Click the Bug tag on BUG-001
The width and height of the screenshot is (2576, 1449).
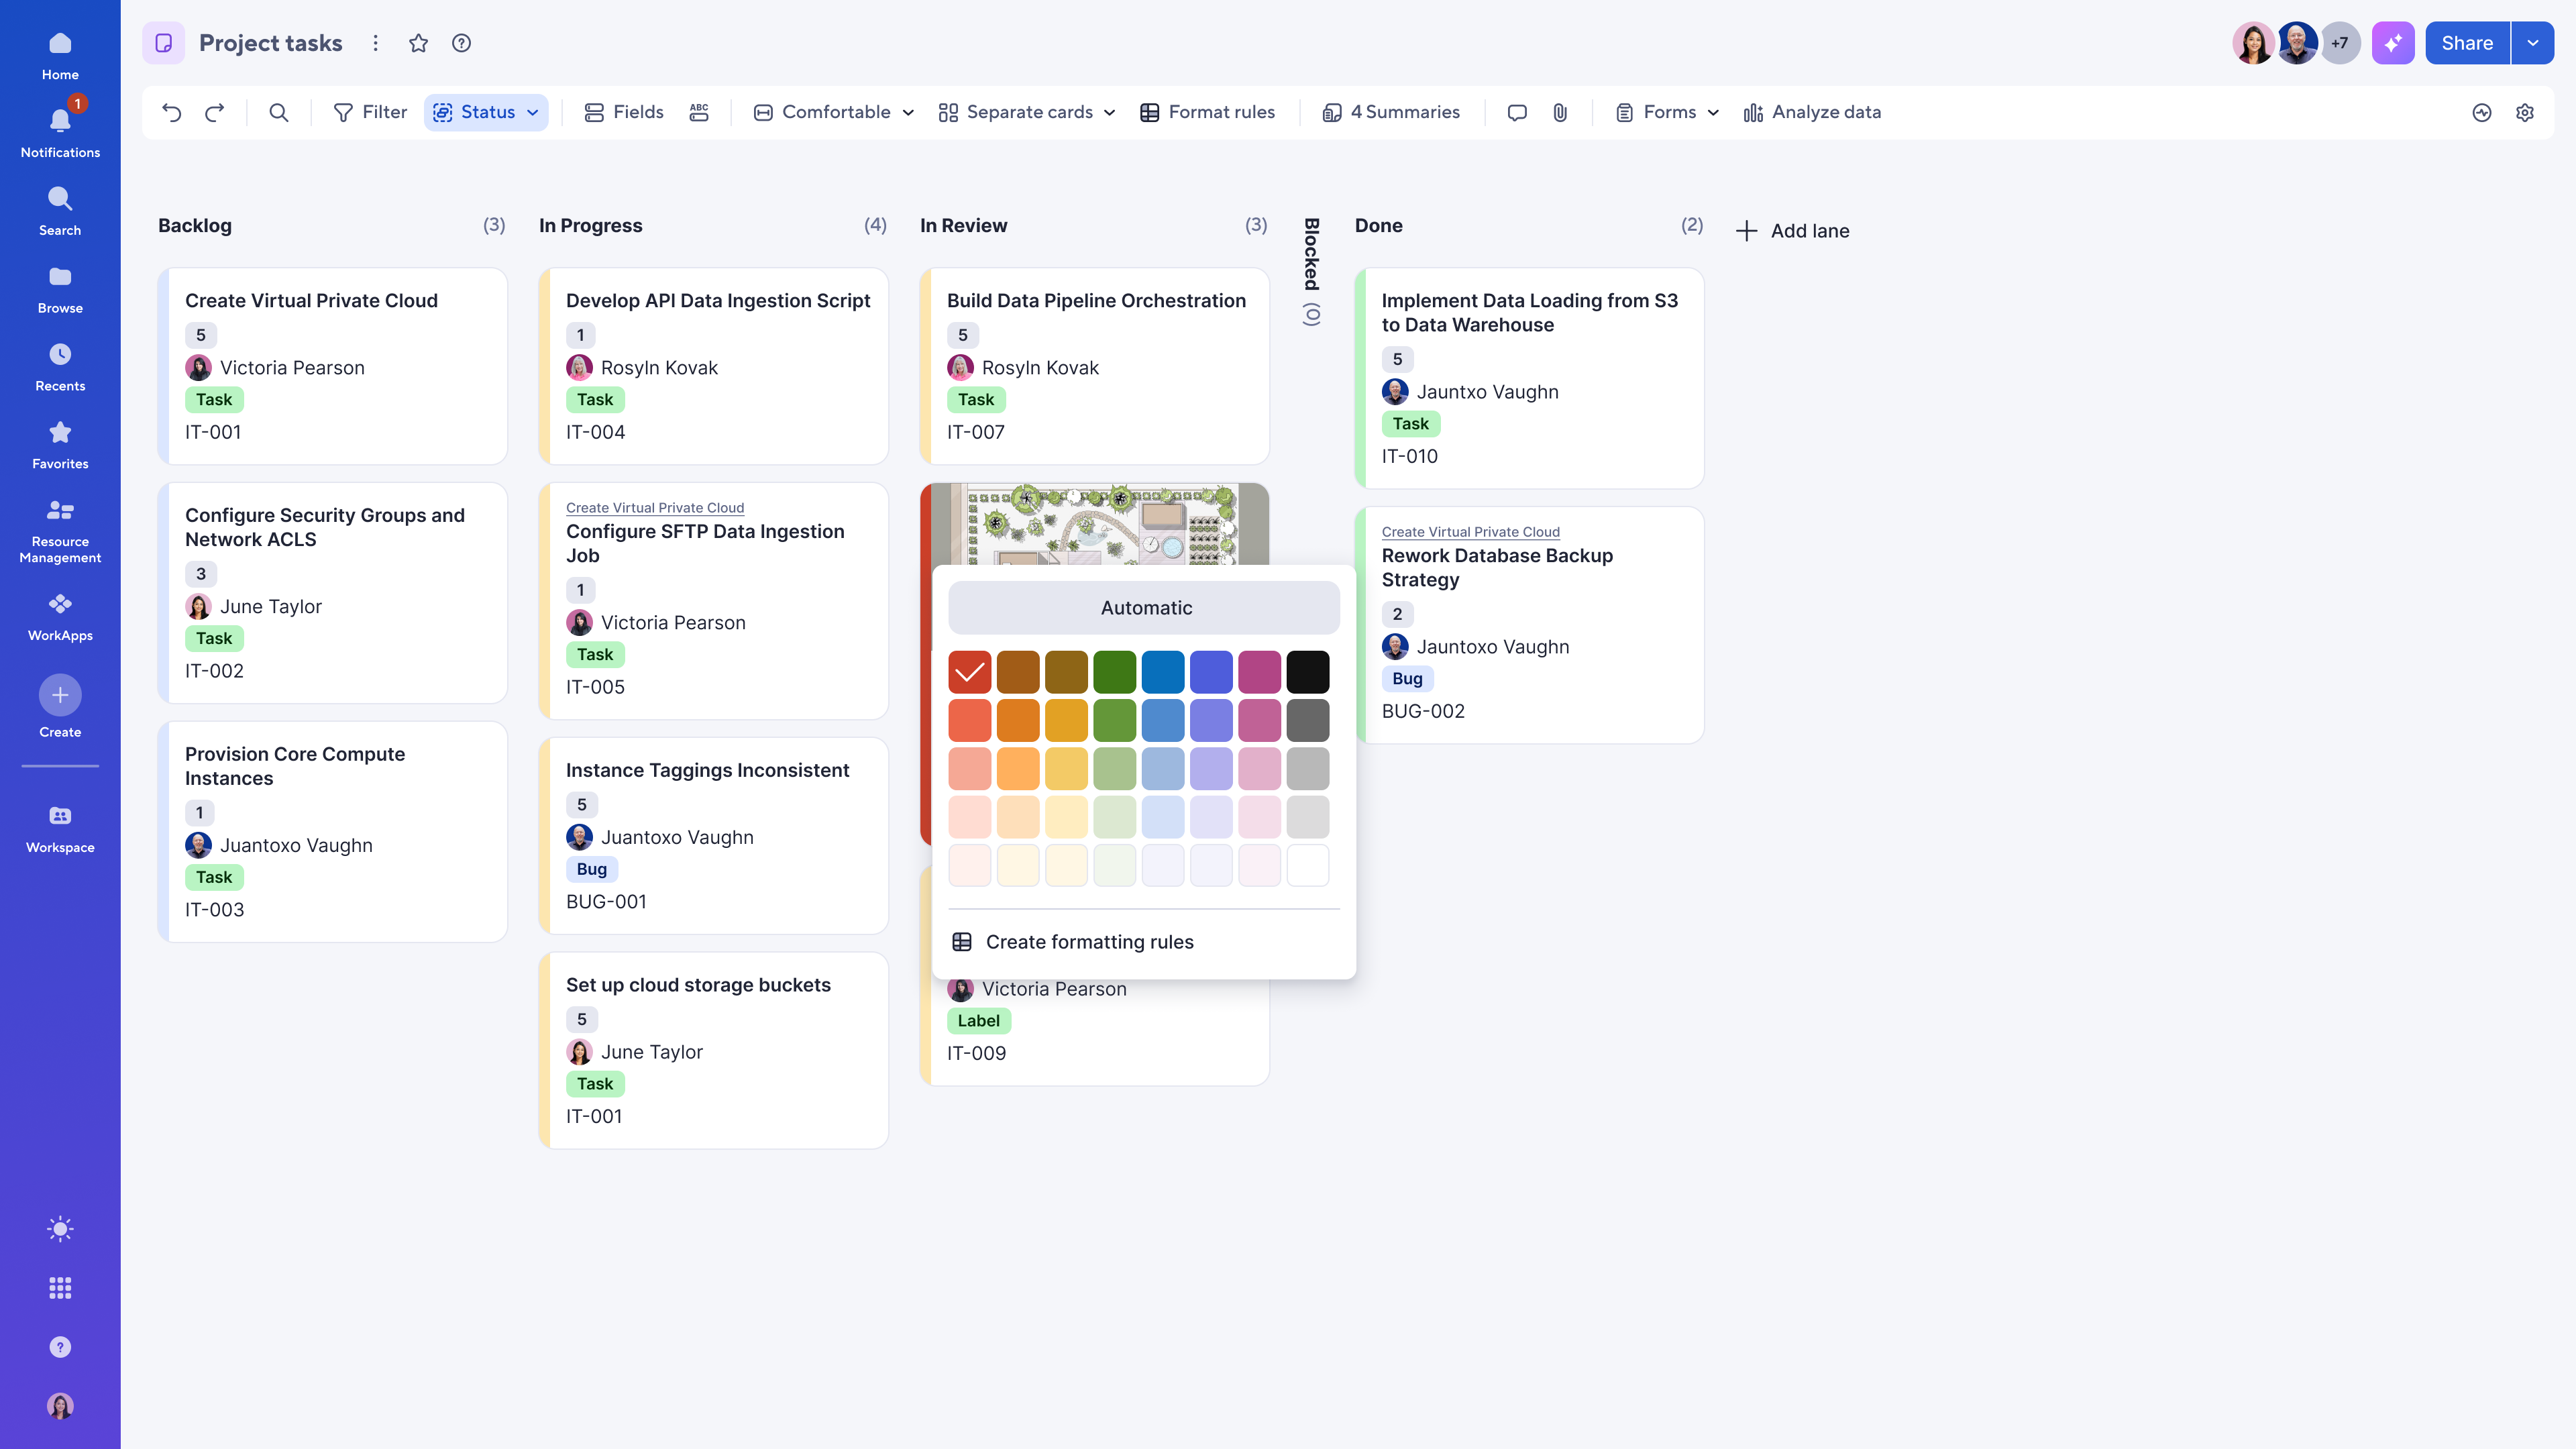[x=592, y=869]
